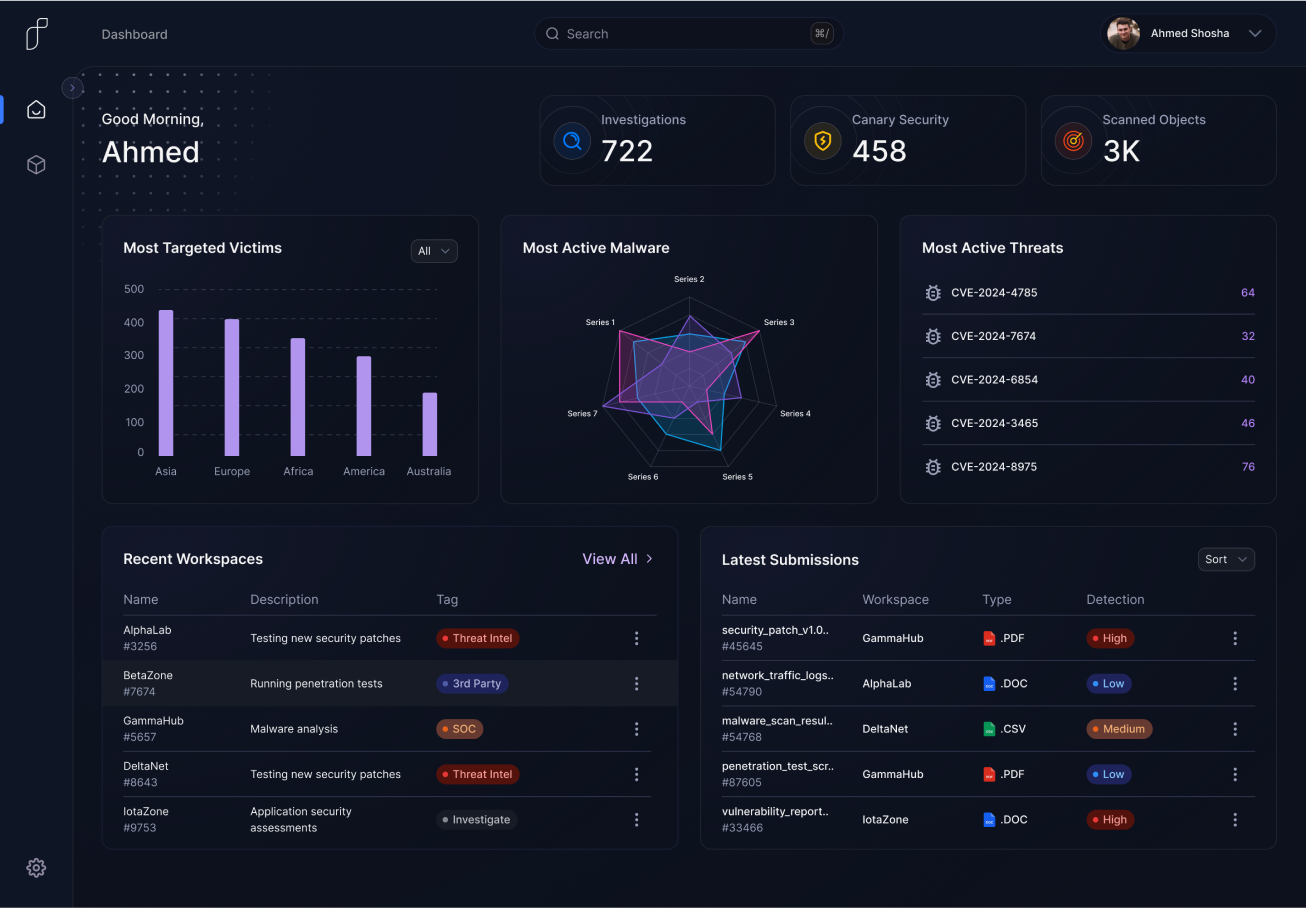Screen dimensions: 1306x908
Task: Click the DeltaNet workspace cell for malware_scan_resul
Action: tap(885, 729)
